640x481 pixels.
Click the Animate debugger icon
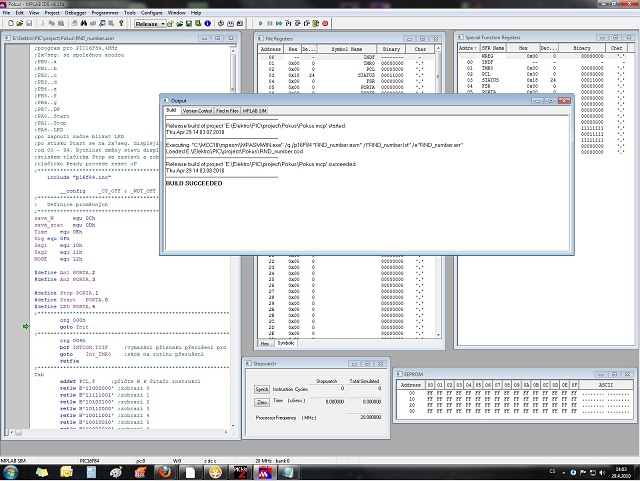(279, 23)
